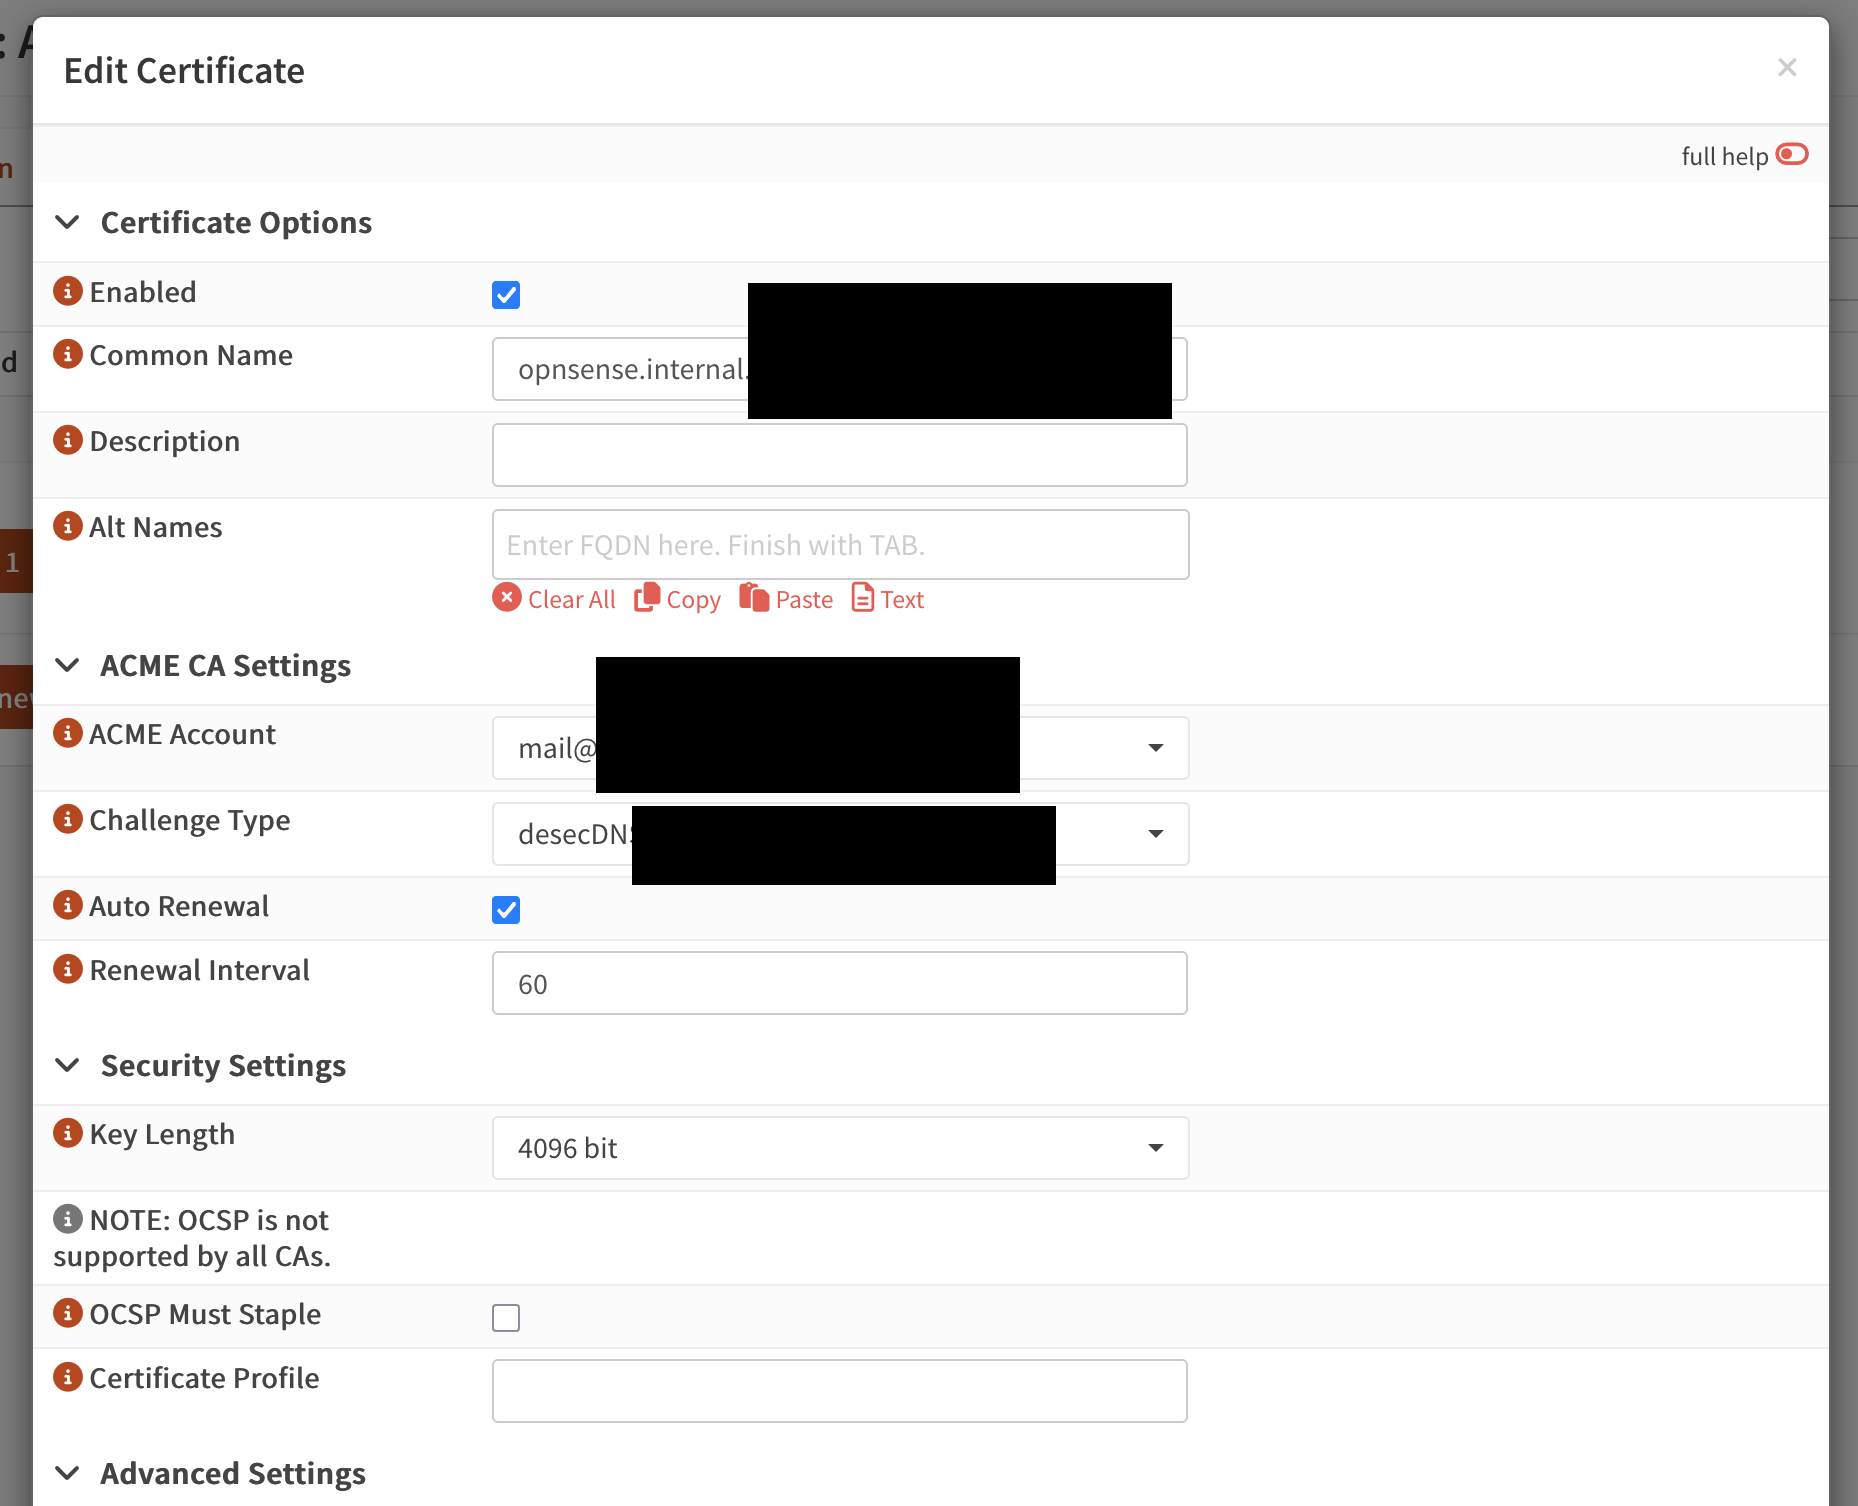Click info icon next to Certificate Profile
1858x1506 pixels.
tap(67, 1377)
